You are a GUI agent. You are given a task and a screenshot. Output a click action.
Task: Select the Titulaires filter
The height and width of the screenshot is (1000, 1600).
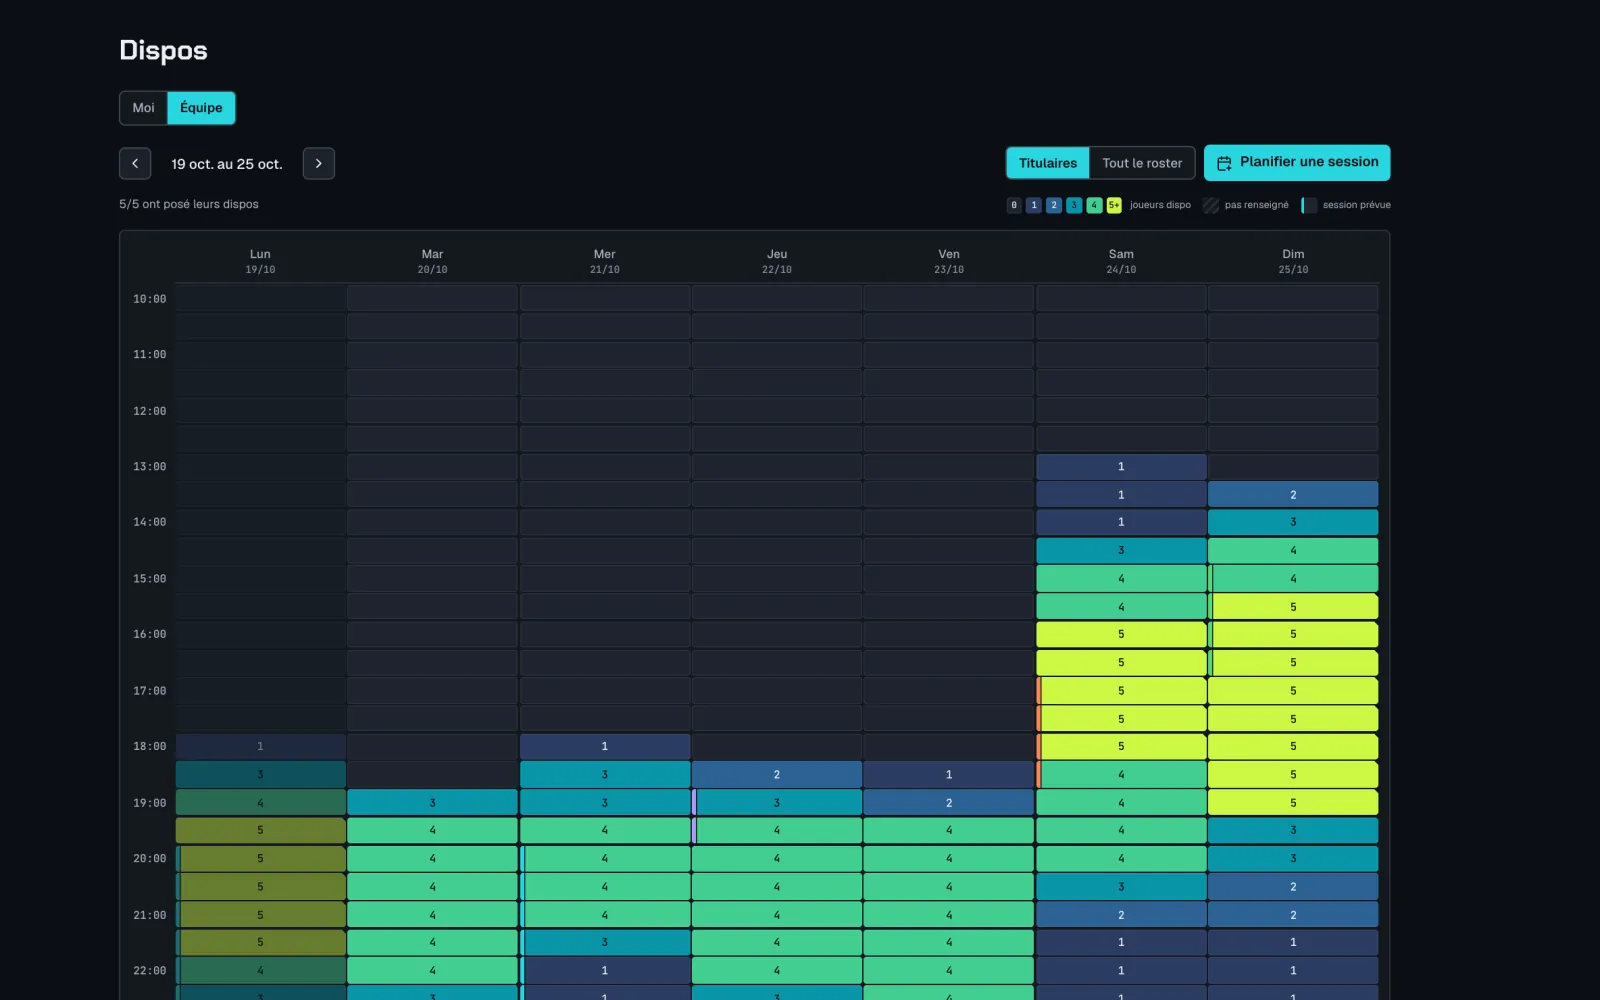(x=1048, y=163)
